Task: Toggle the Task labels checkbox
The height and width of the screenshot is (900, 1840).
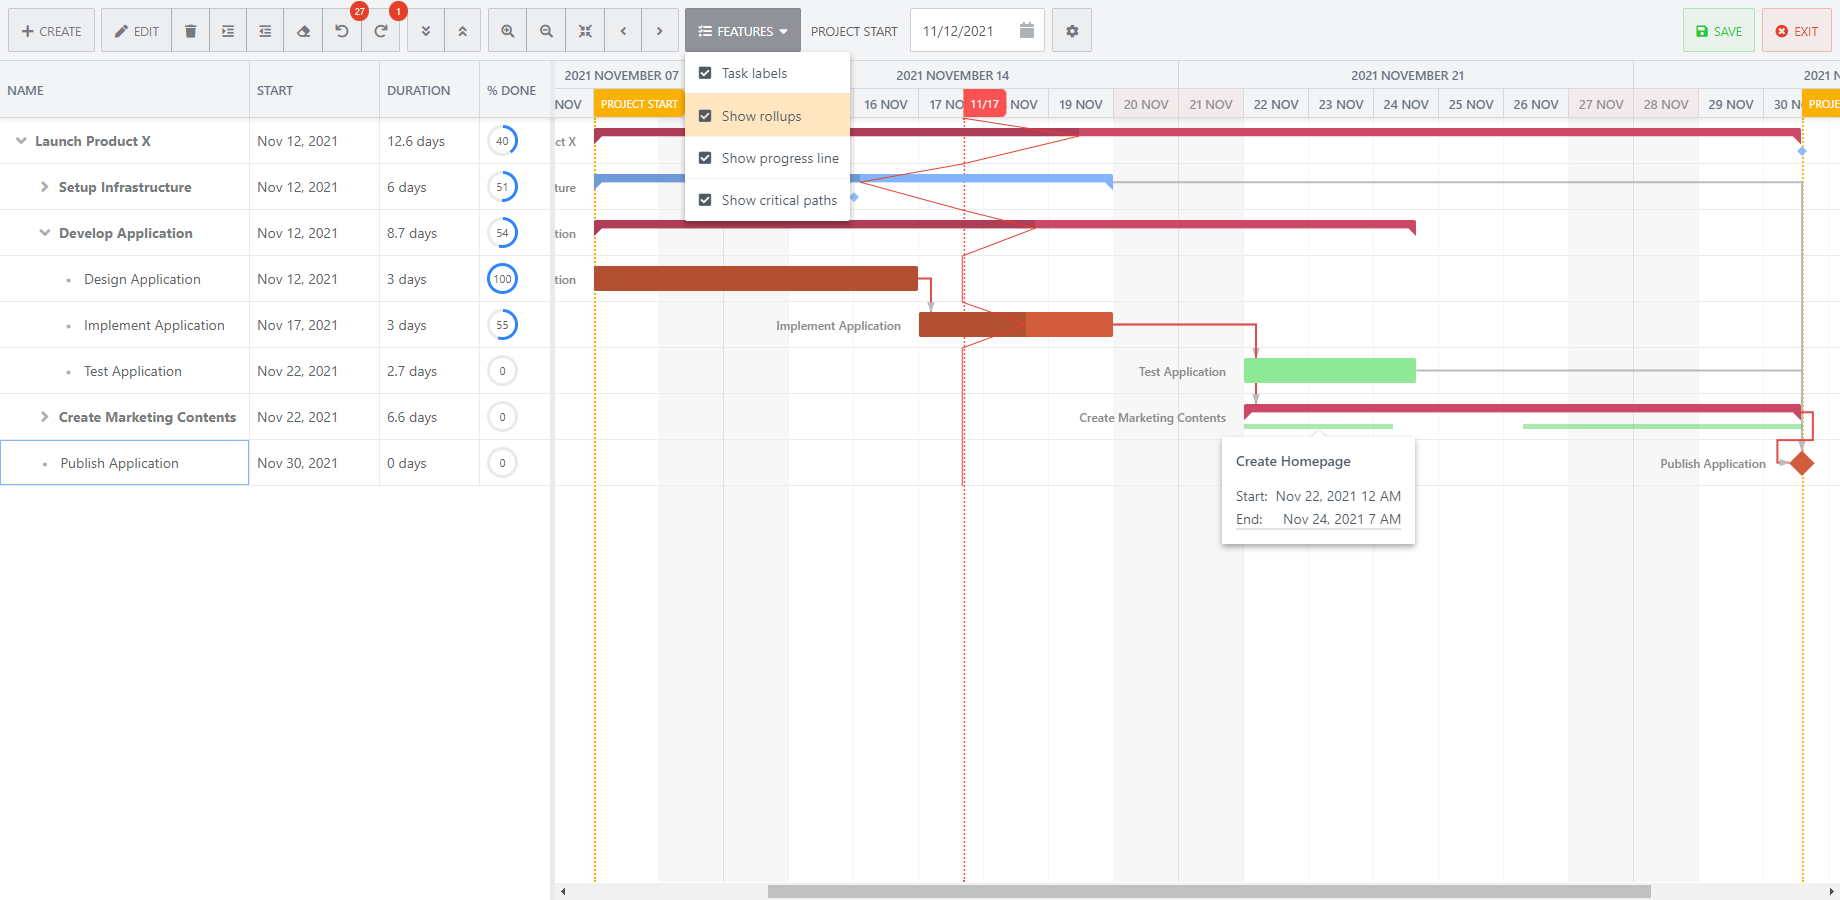Action: click(705, 73)
